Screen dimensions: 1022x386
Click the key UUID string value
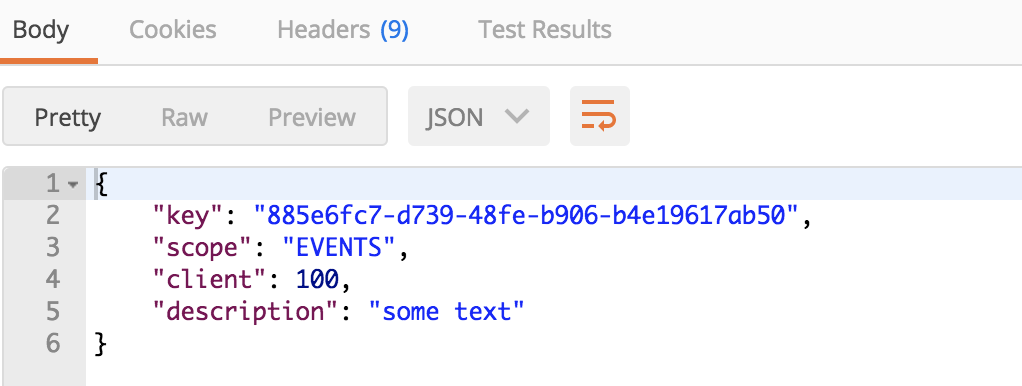pos(527,215)
